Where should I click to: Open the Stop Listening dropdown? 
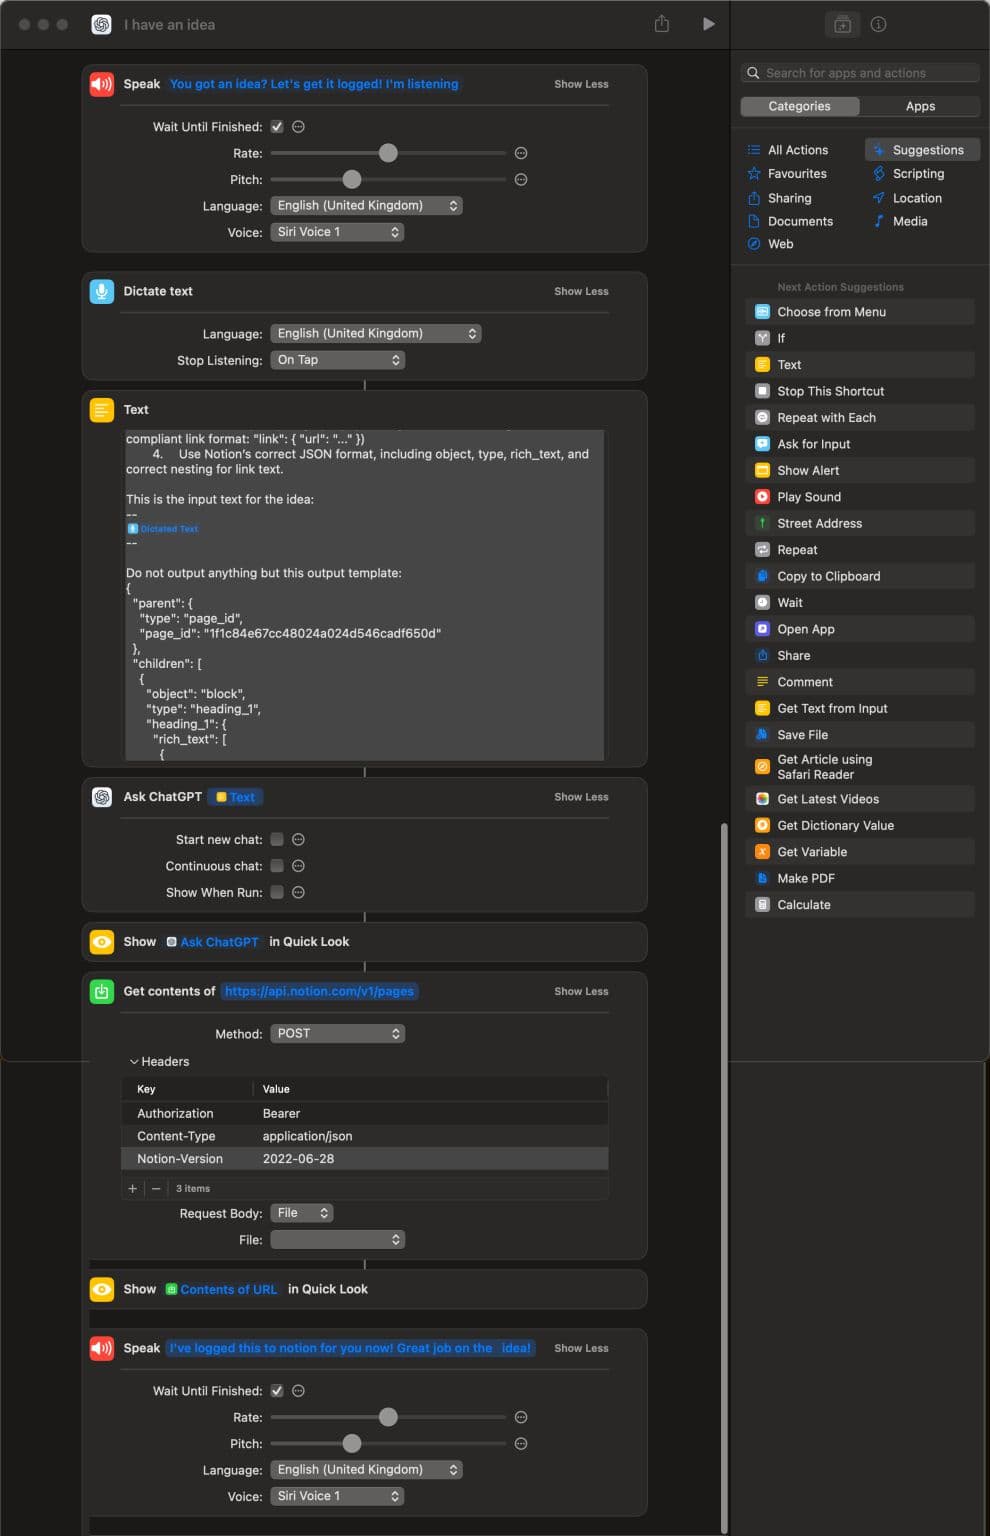pos(337,359)
